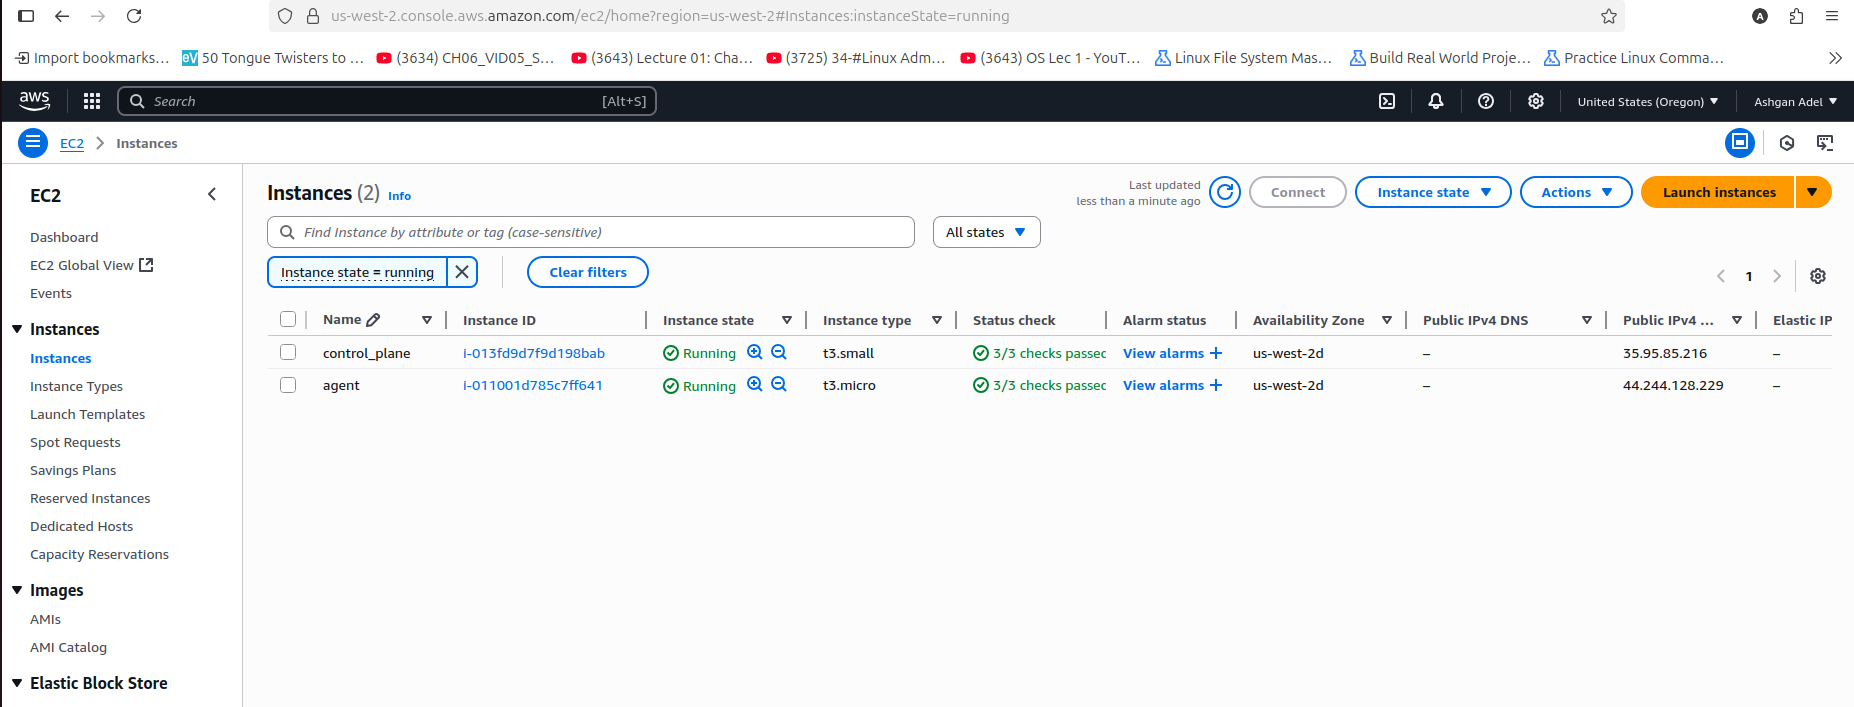Focus the AWS top Search box
The width and height of the screenshot is (1854, 707).
tap(387, 101)
